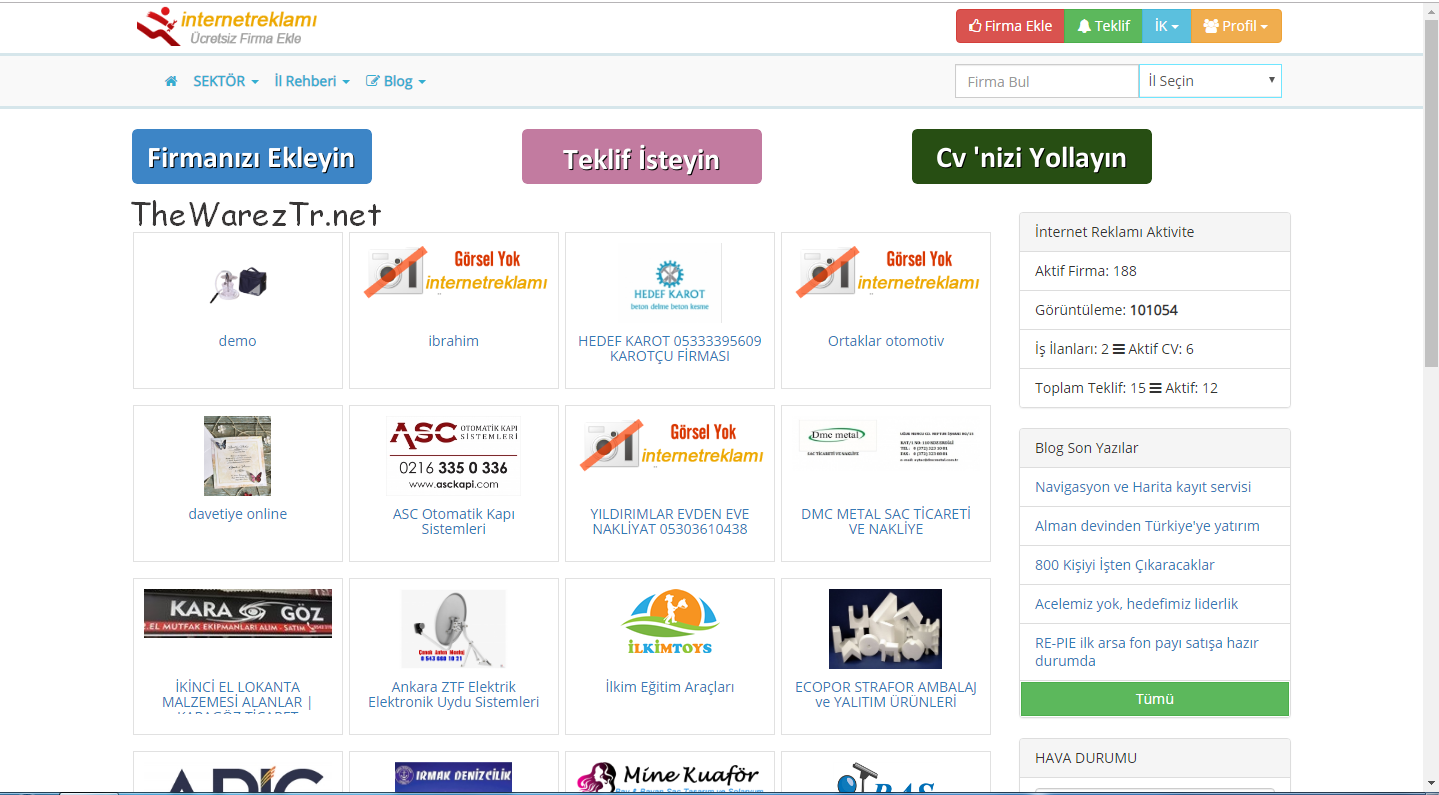1439x795 pixels.
Task: Open the İl Seçin city selector
Action: pos(1210,81)
